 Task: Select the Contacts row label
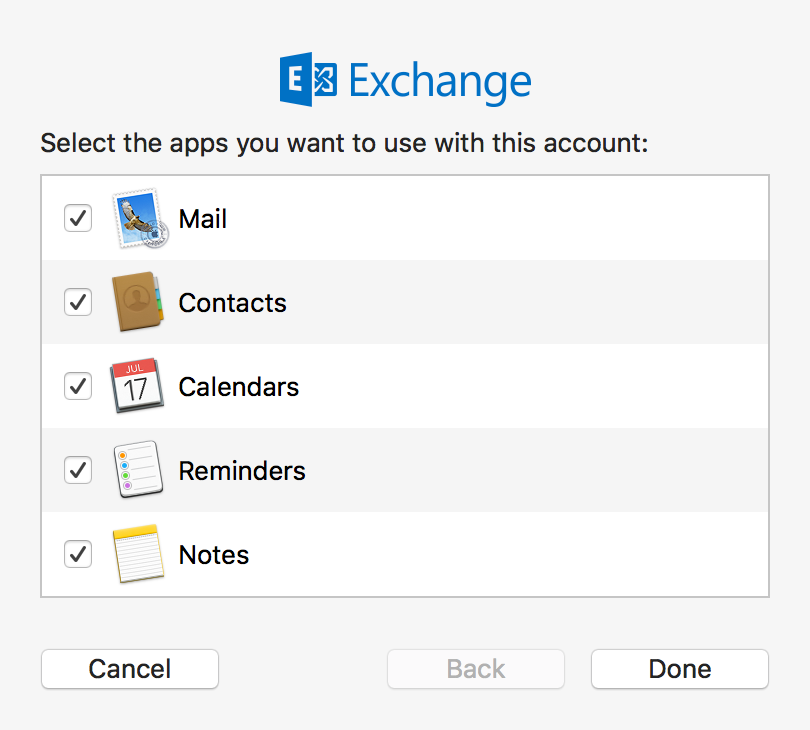click(x=232, y=303)
